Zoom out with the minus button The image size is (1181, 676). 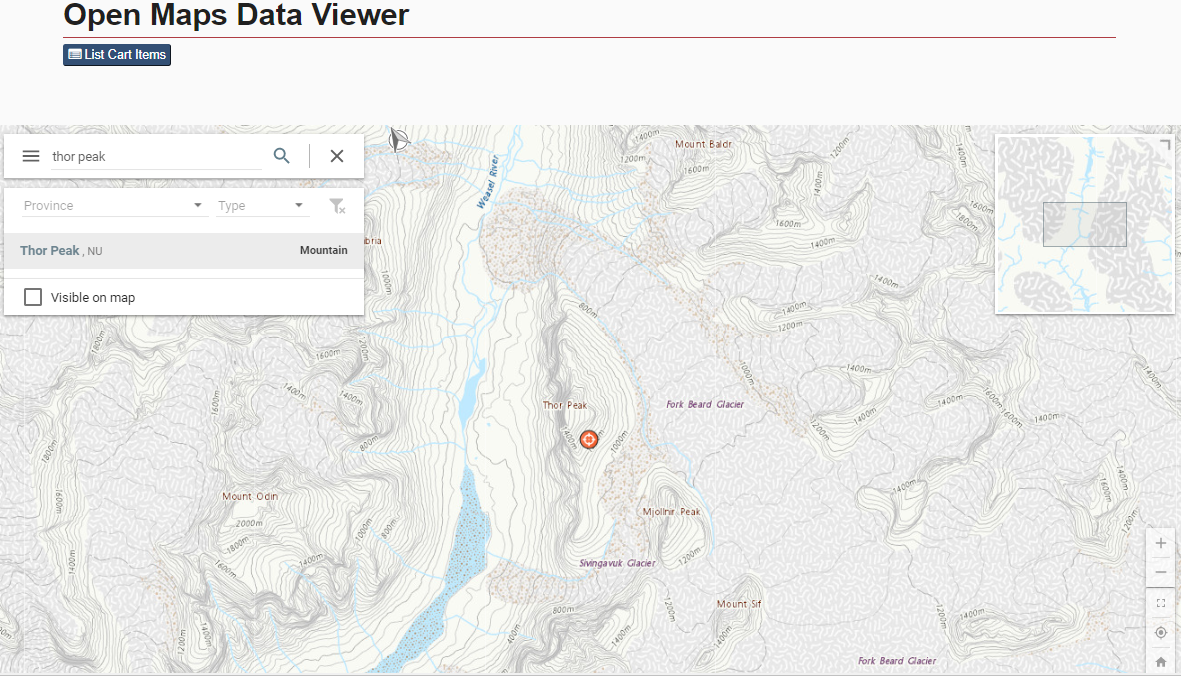click(1161, 572)
